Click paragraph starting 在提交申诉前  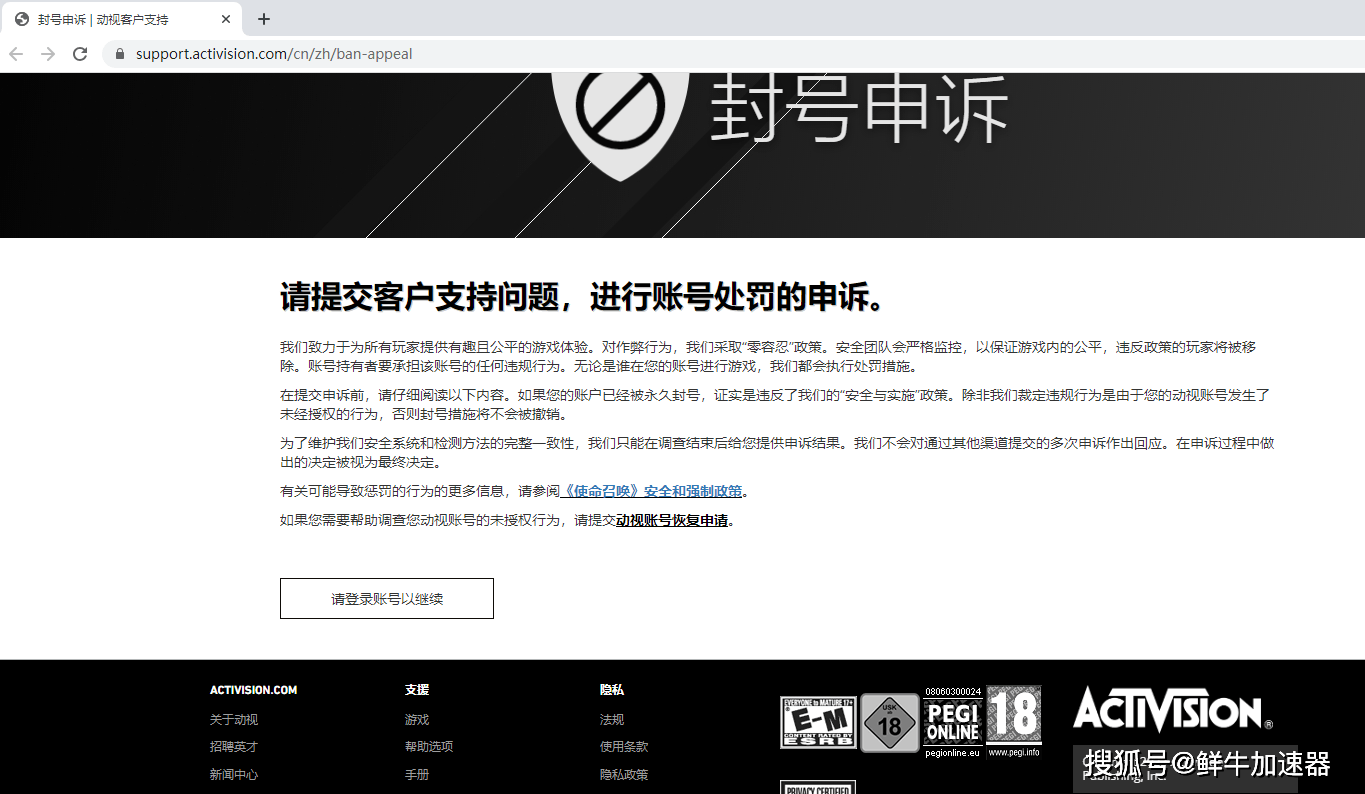pyautogui.click(x=775, y=404)
